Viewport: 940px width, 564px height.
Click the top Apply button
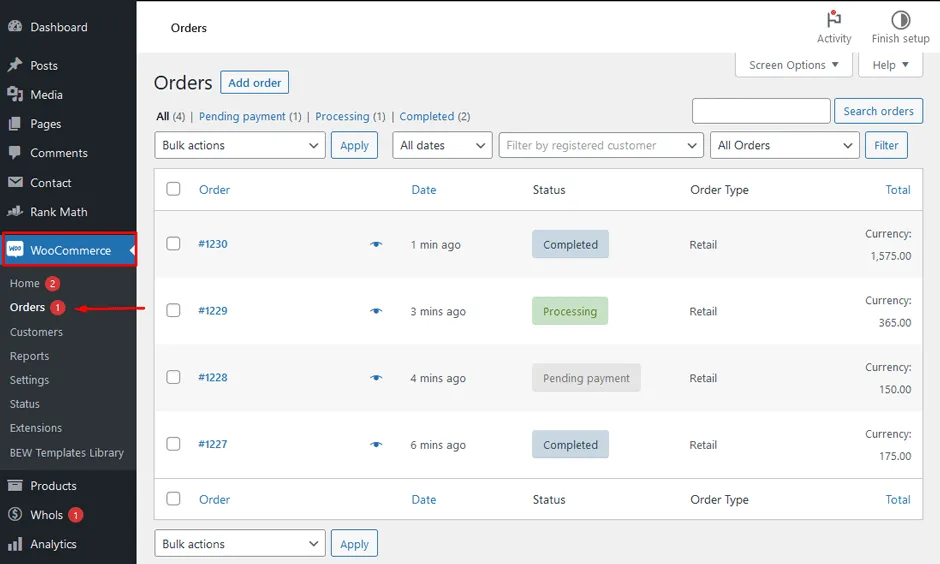pyautogui.click(x=354, y=145)
